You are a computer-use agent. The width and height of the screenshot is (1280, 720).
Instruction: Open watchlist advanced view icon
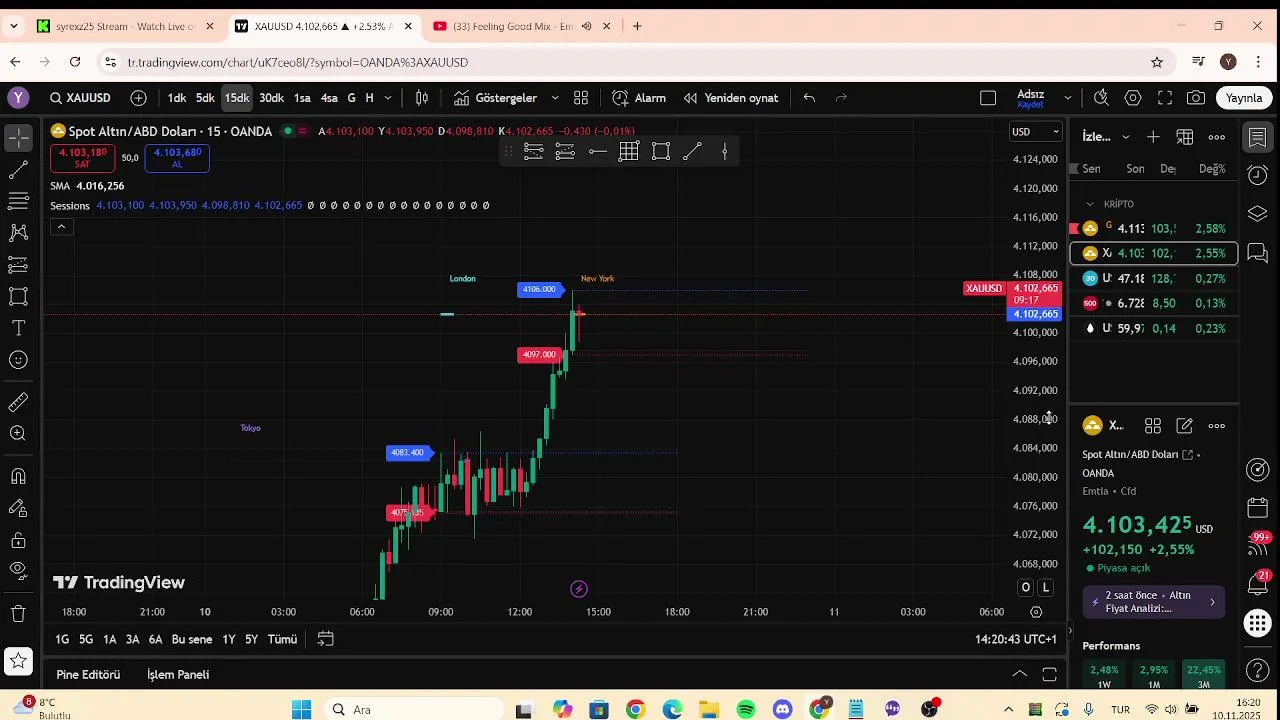click(x=1185, y=137)
